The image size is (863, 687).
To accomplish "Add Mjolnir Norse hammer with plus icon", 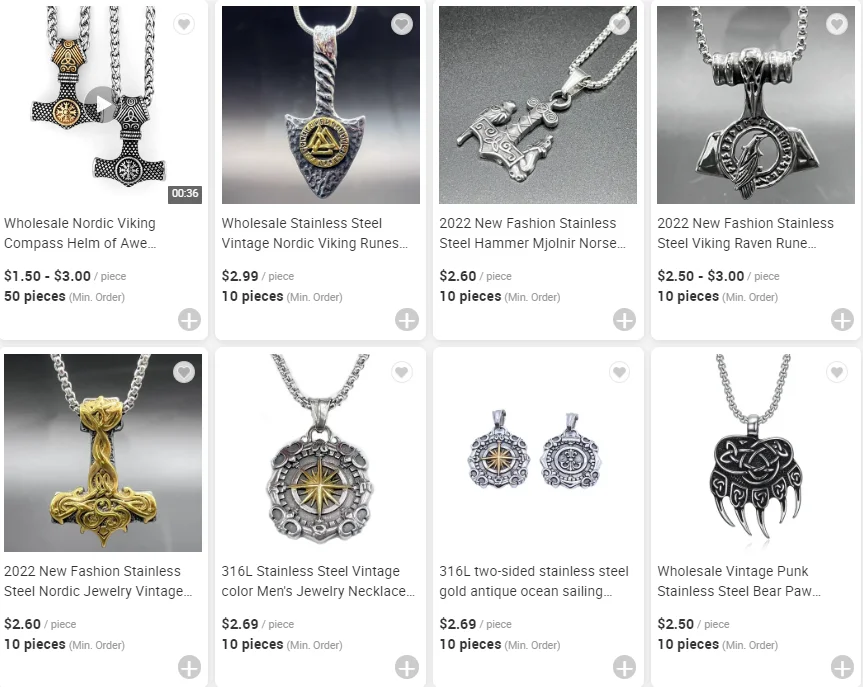I will [x=625, y=320].
